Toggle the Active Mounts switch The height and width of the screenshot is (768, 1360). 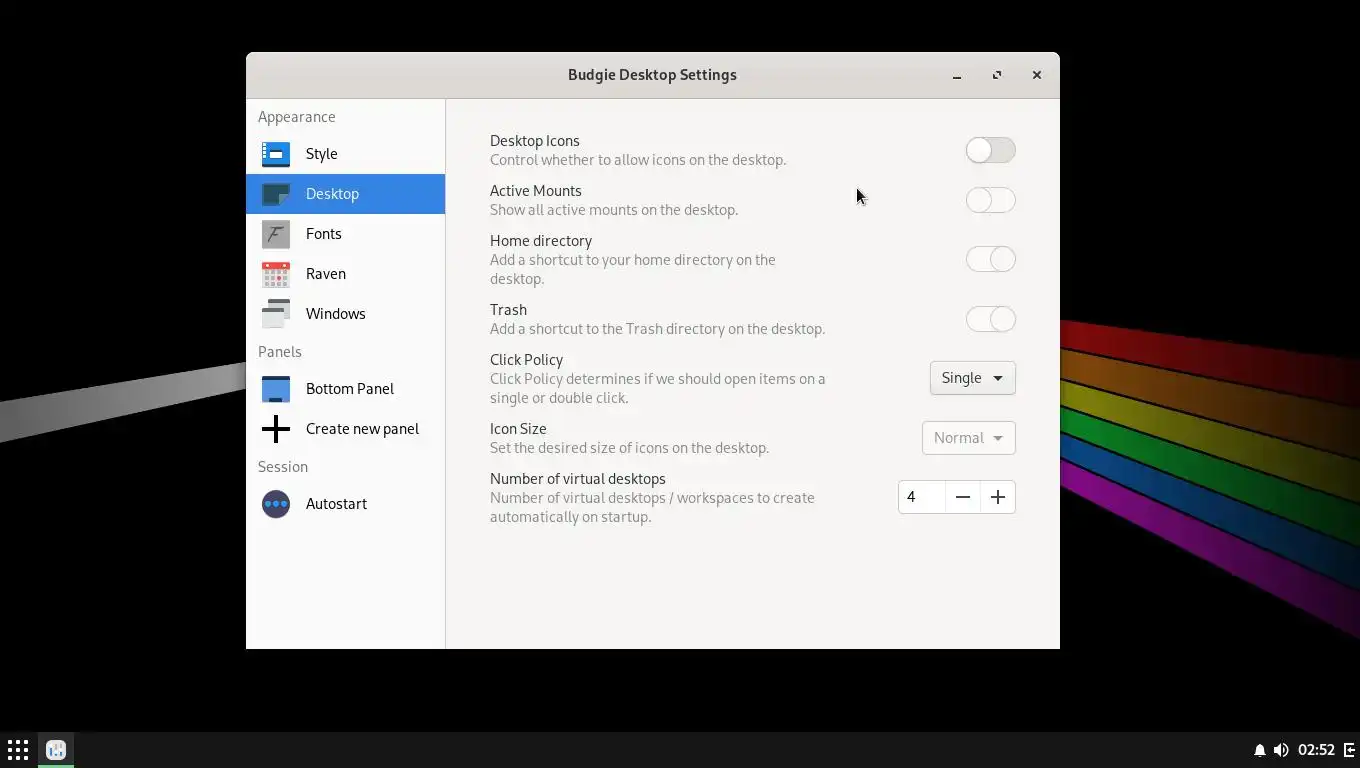[990, 200]
